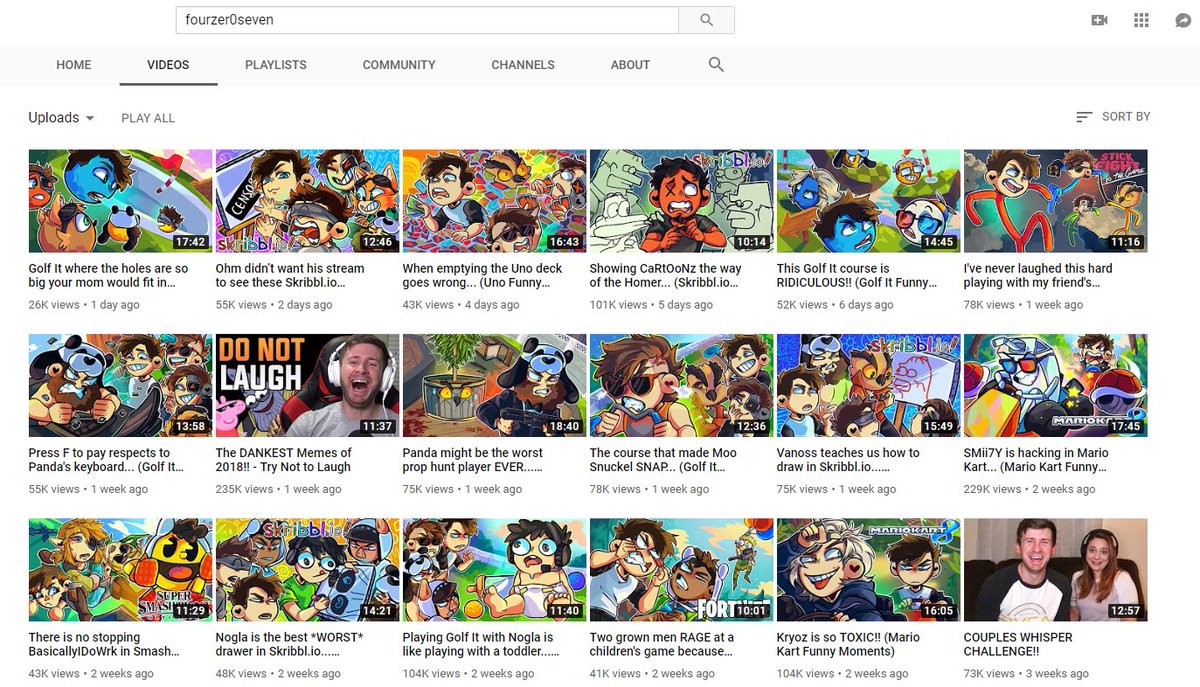
Task: Click title 'Panda might be the worst prop hunt player'
Action: [473, 460]
